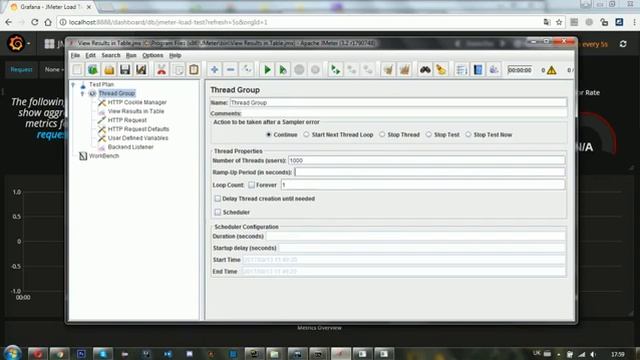This screenshot has height=360, width=640.
Task: Click the Collapse All minus icon
Action: point(231,70)
